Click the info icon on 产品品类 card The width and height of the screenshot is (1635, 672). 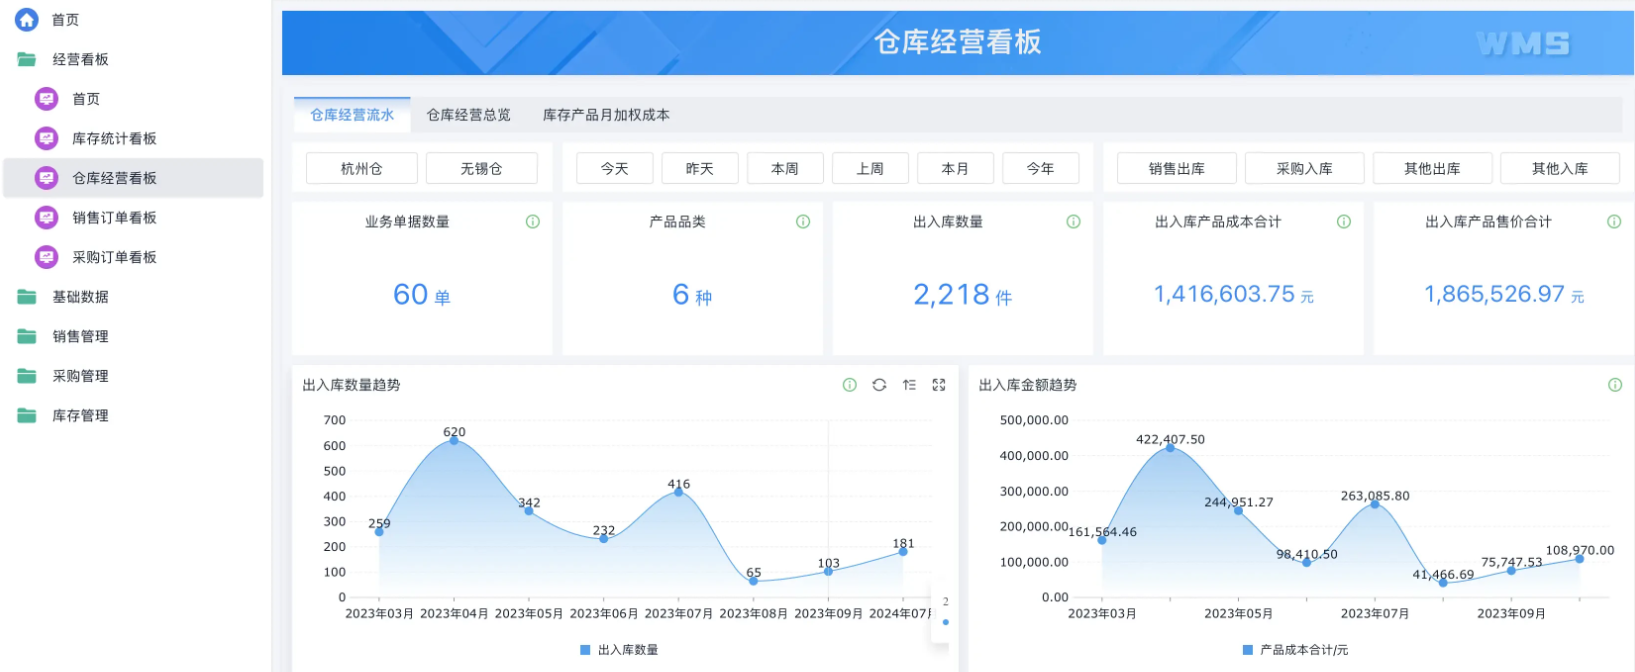click(803, 222)
